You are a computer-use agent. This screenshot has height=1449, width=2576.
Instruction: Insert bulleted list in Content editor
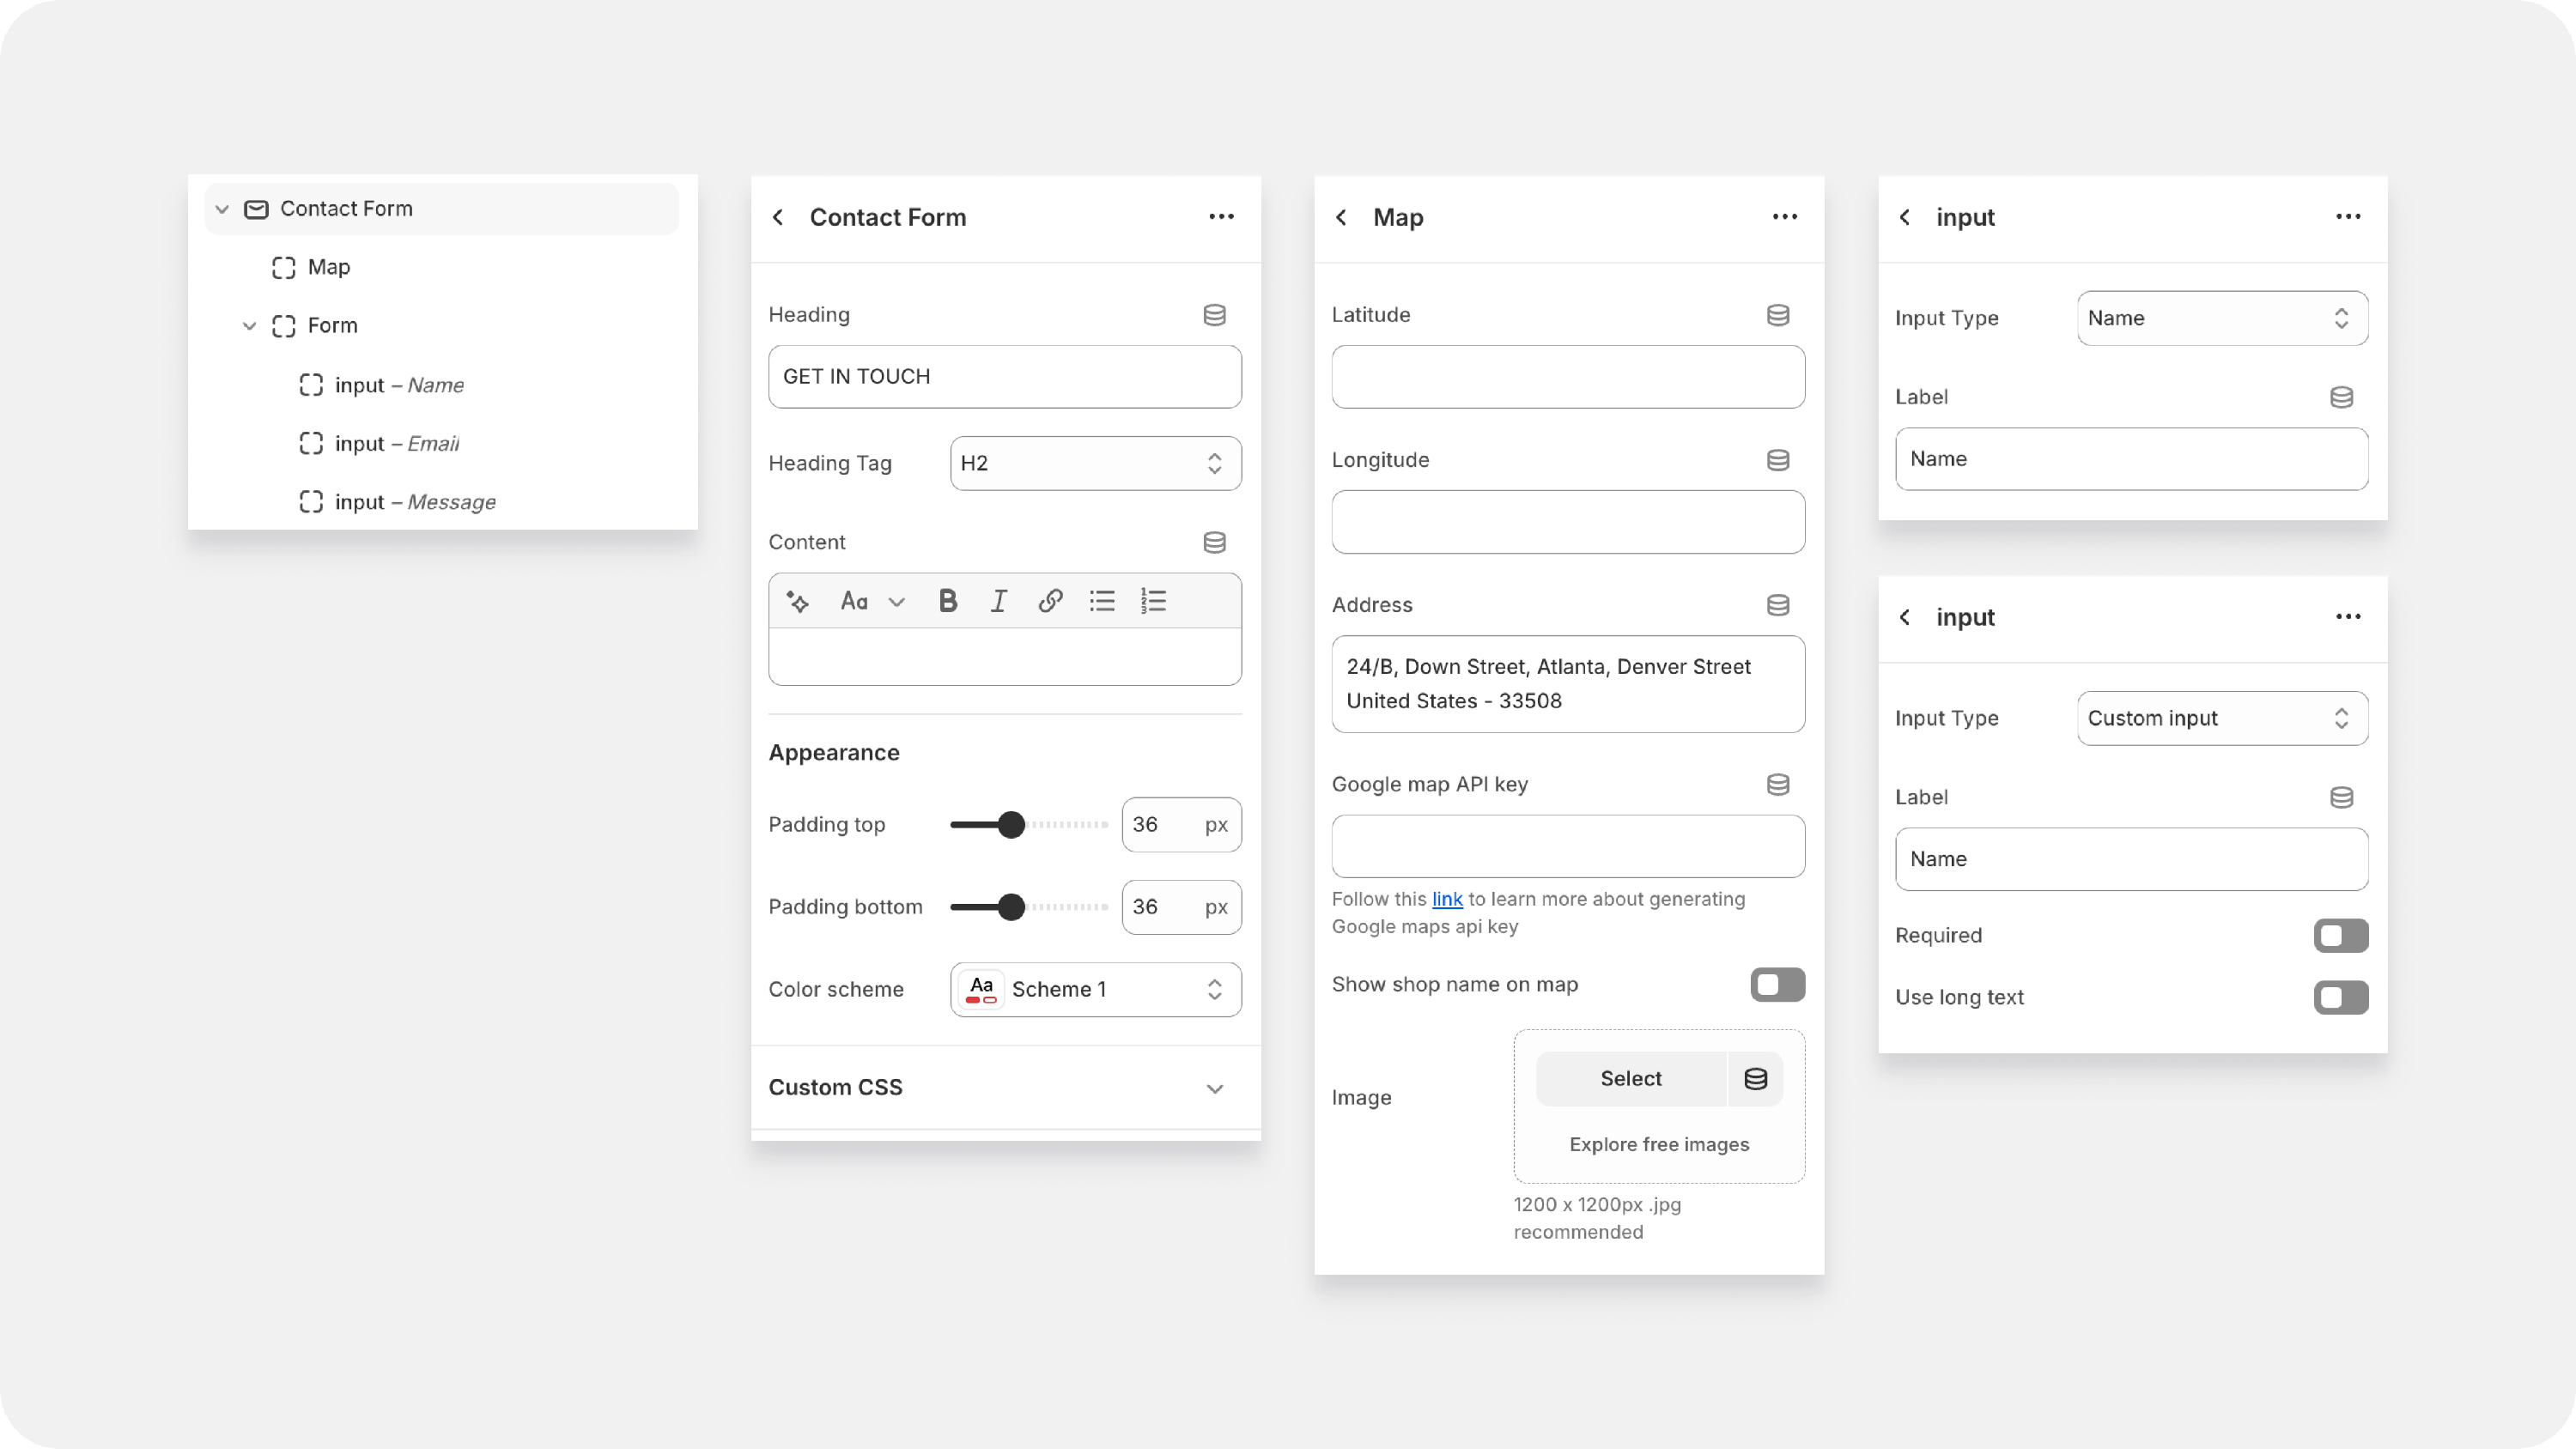click(1102, 601)
